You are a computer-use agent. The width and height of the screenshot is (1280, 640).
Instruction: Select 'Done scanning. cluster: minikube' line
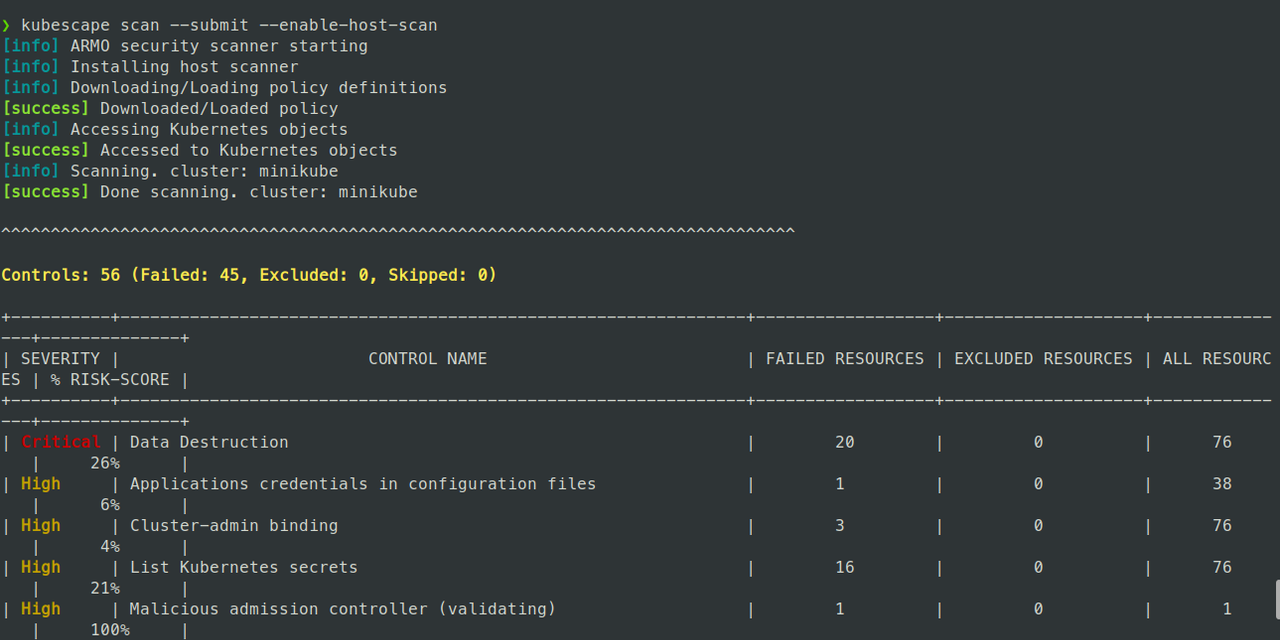(210, 192)
